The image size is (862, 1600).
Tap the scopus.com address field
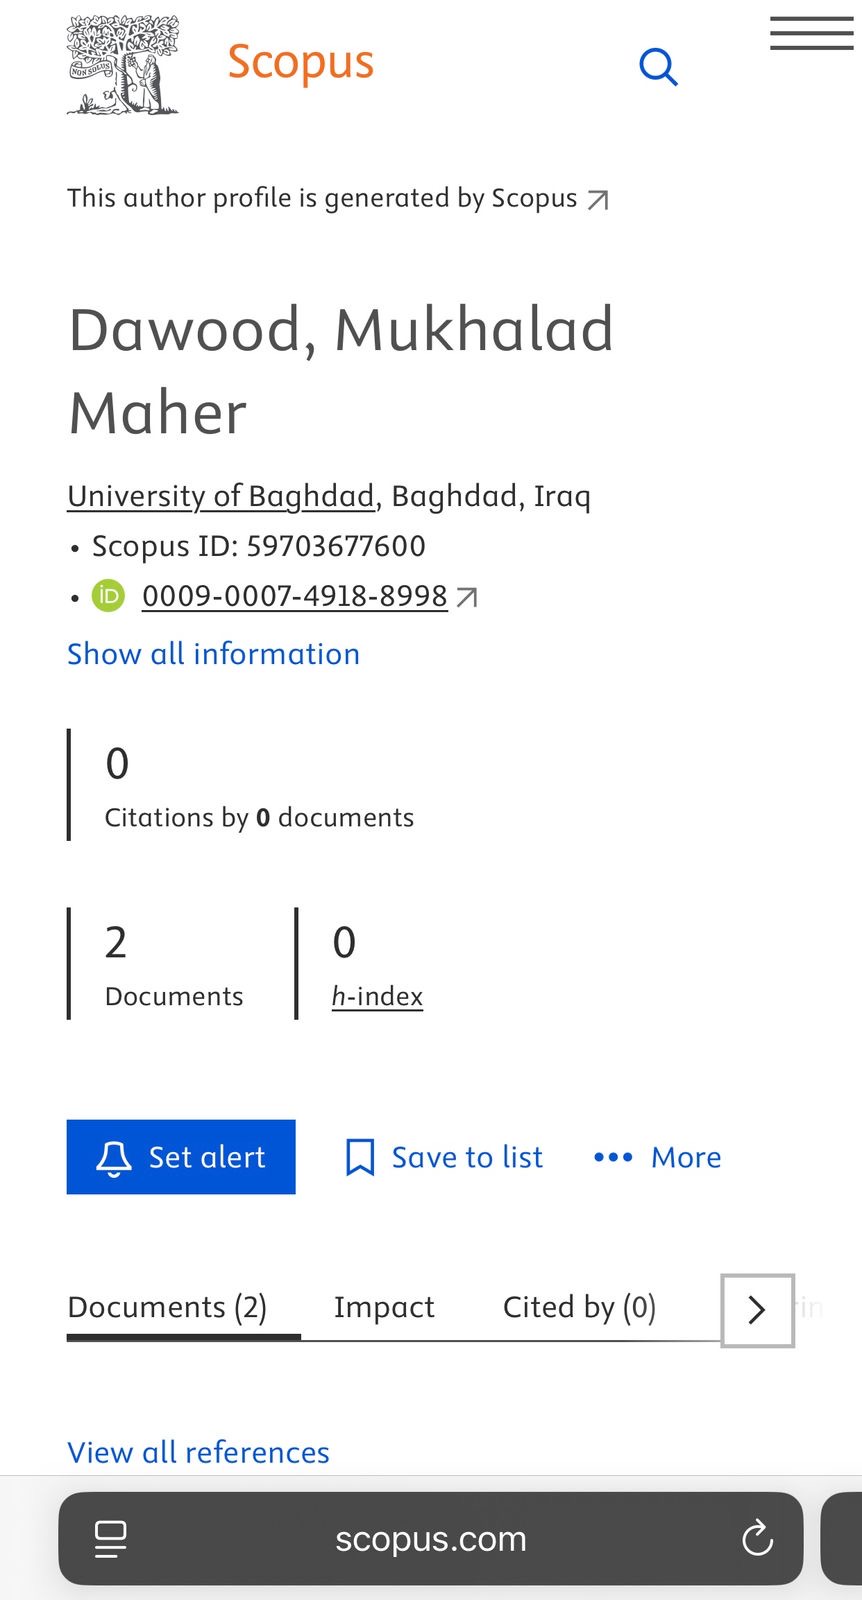point(431,1538)
